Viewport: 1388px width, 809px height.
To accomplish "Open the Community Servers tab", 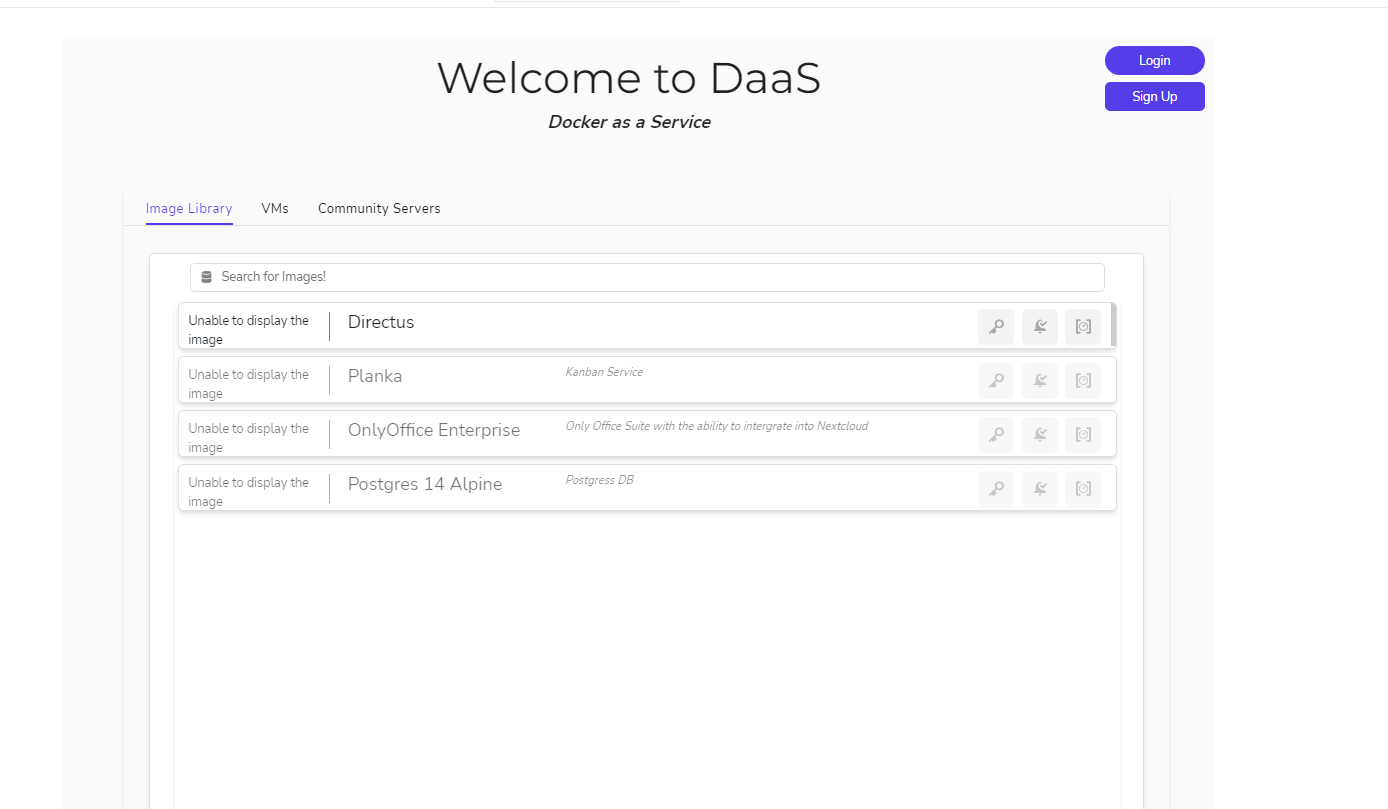I will (379, 208).
